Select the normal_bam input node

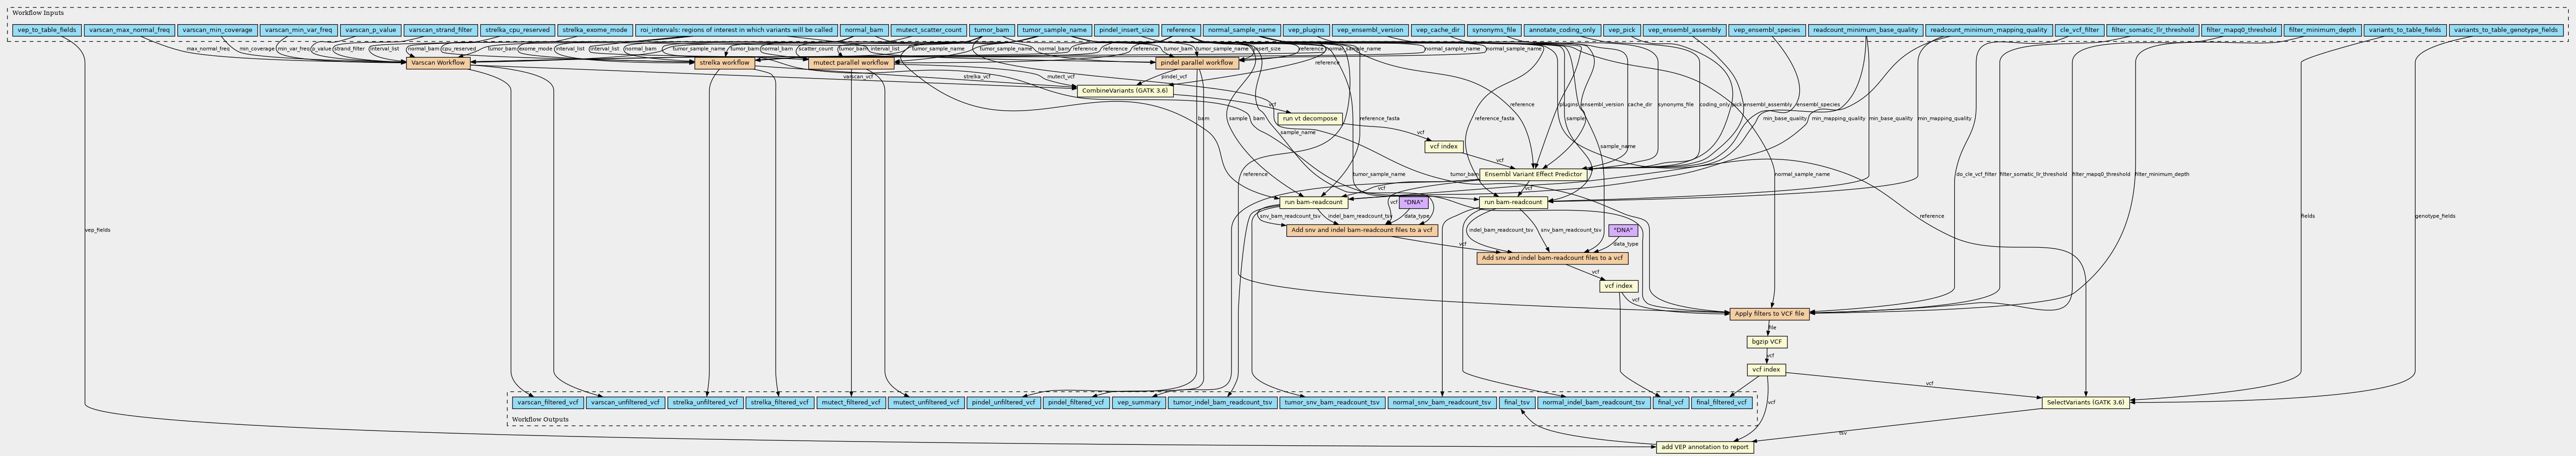coord(863,30)
